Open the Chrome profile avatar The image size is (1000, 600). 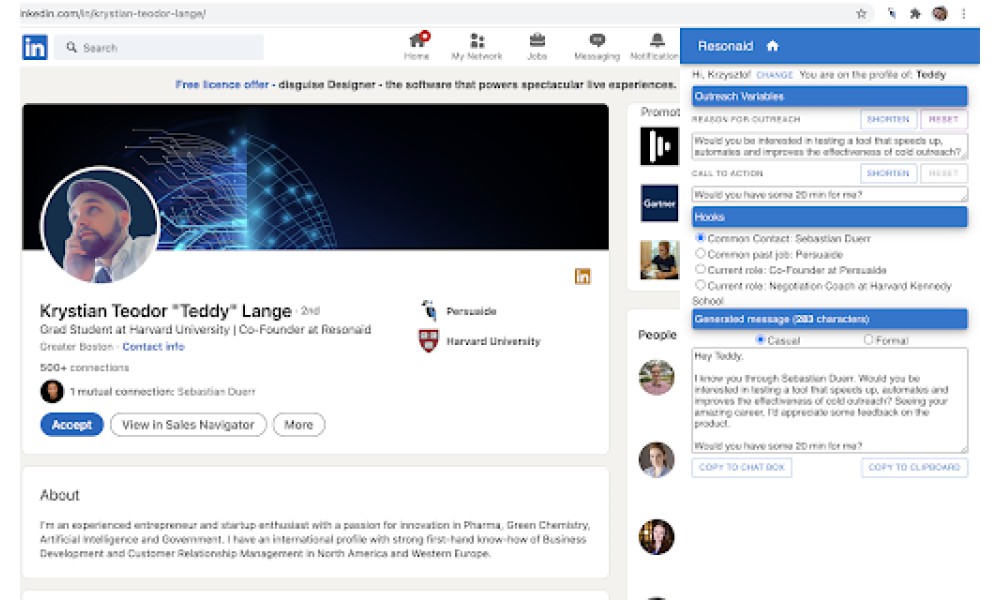click(x=939, y=13)
